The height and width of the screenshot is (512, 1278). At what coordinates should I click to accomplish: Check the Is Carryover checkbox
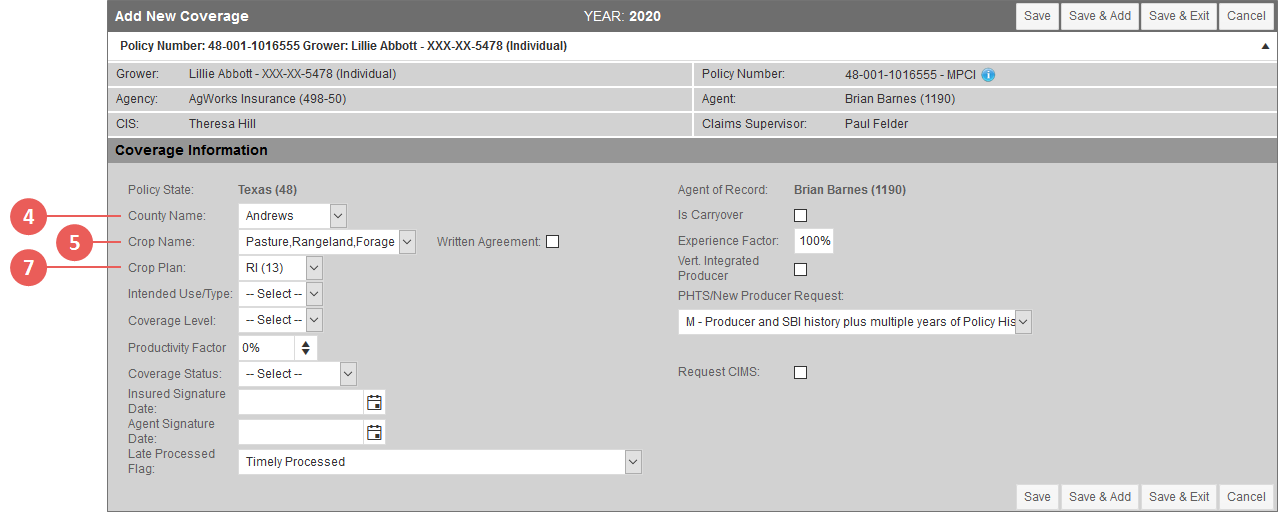click(800, 215)
